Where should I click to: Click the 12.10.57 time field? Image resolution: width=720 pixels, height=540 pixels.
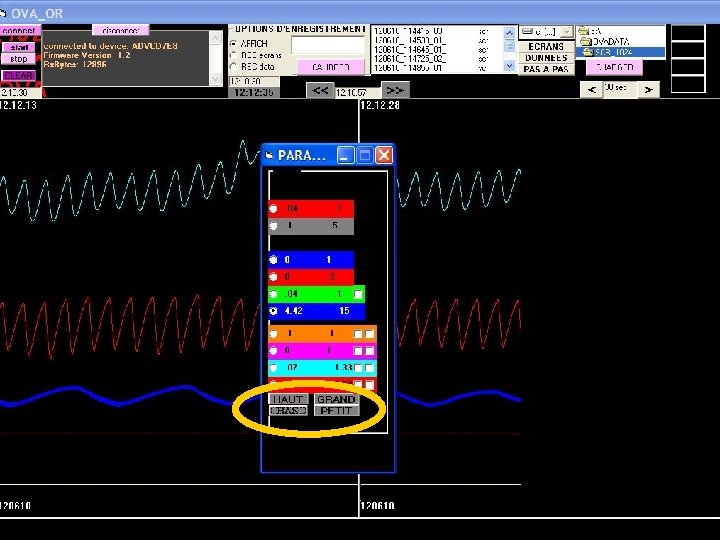click(x=358, y=93)
